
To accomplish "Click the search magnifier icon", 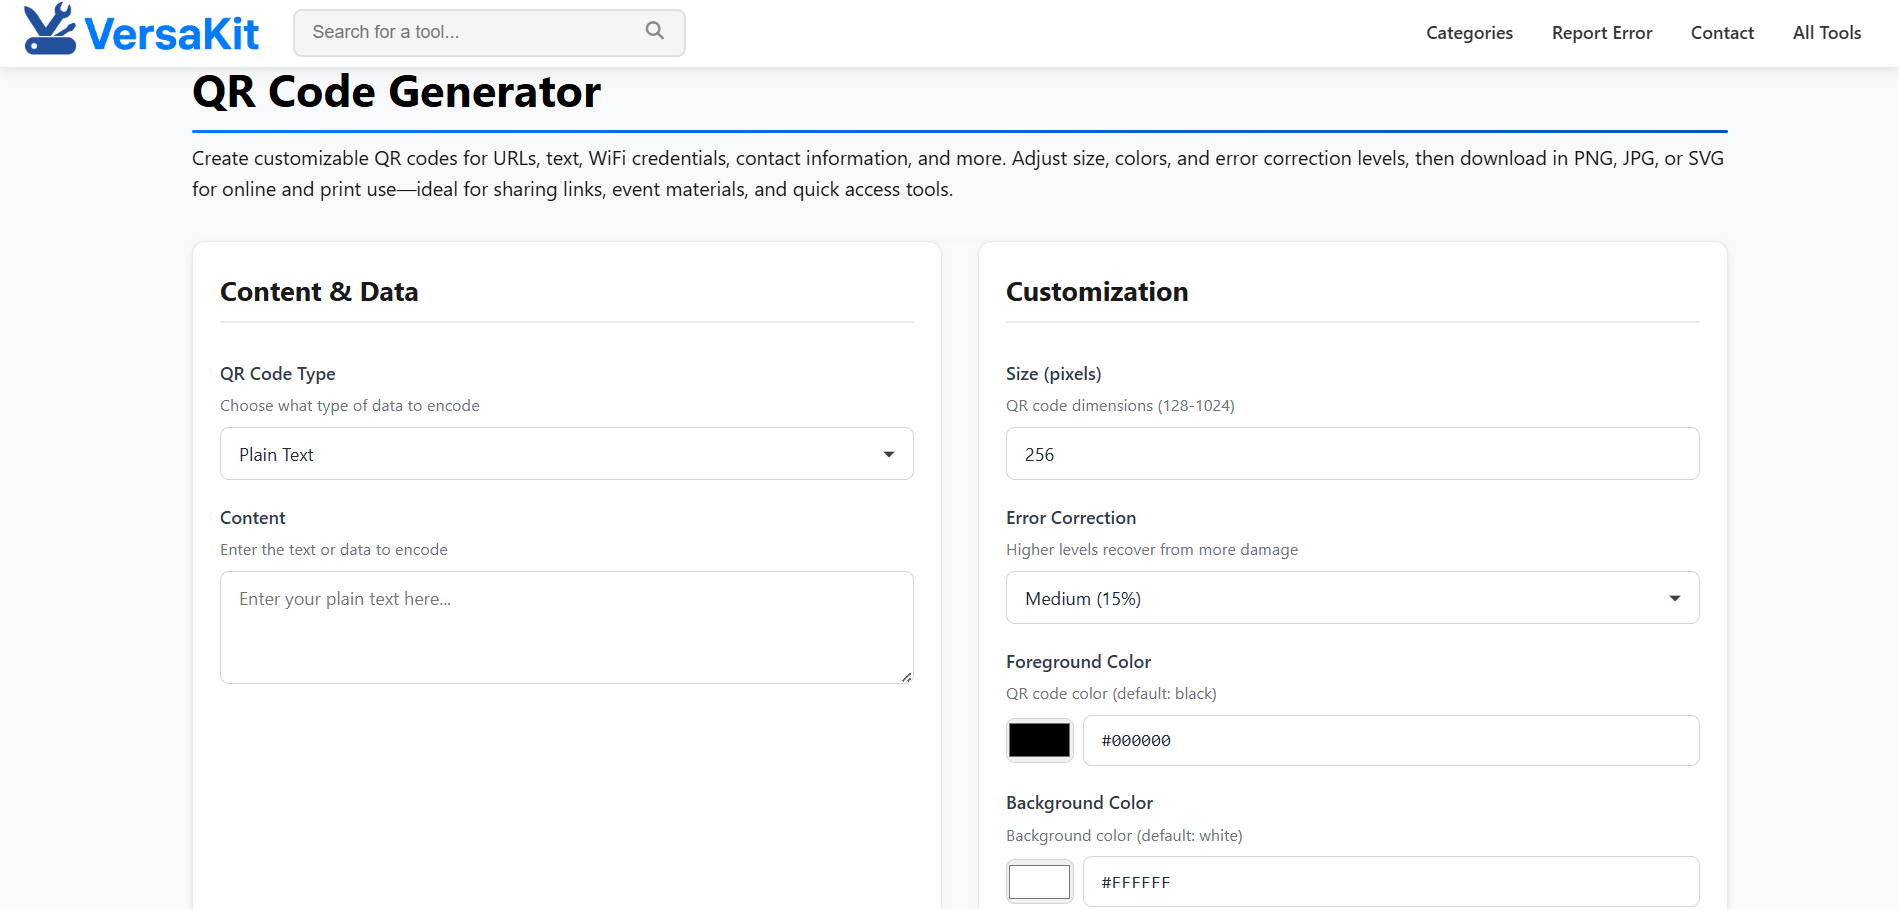I will pos(655,31).
